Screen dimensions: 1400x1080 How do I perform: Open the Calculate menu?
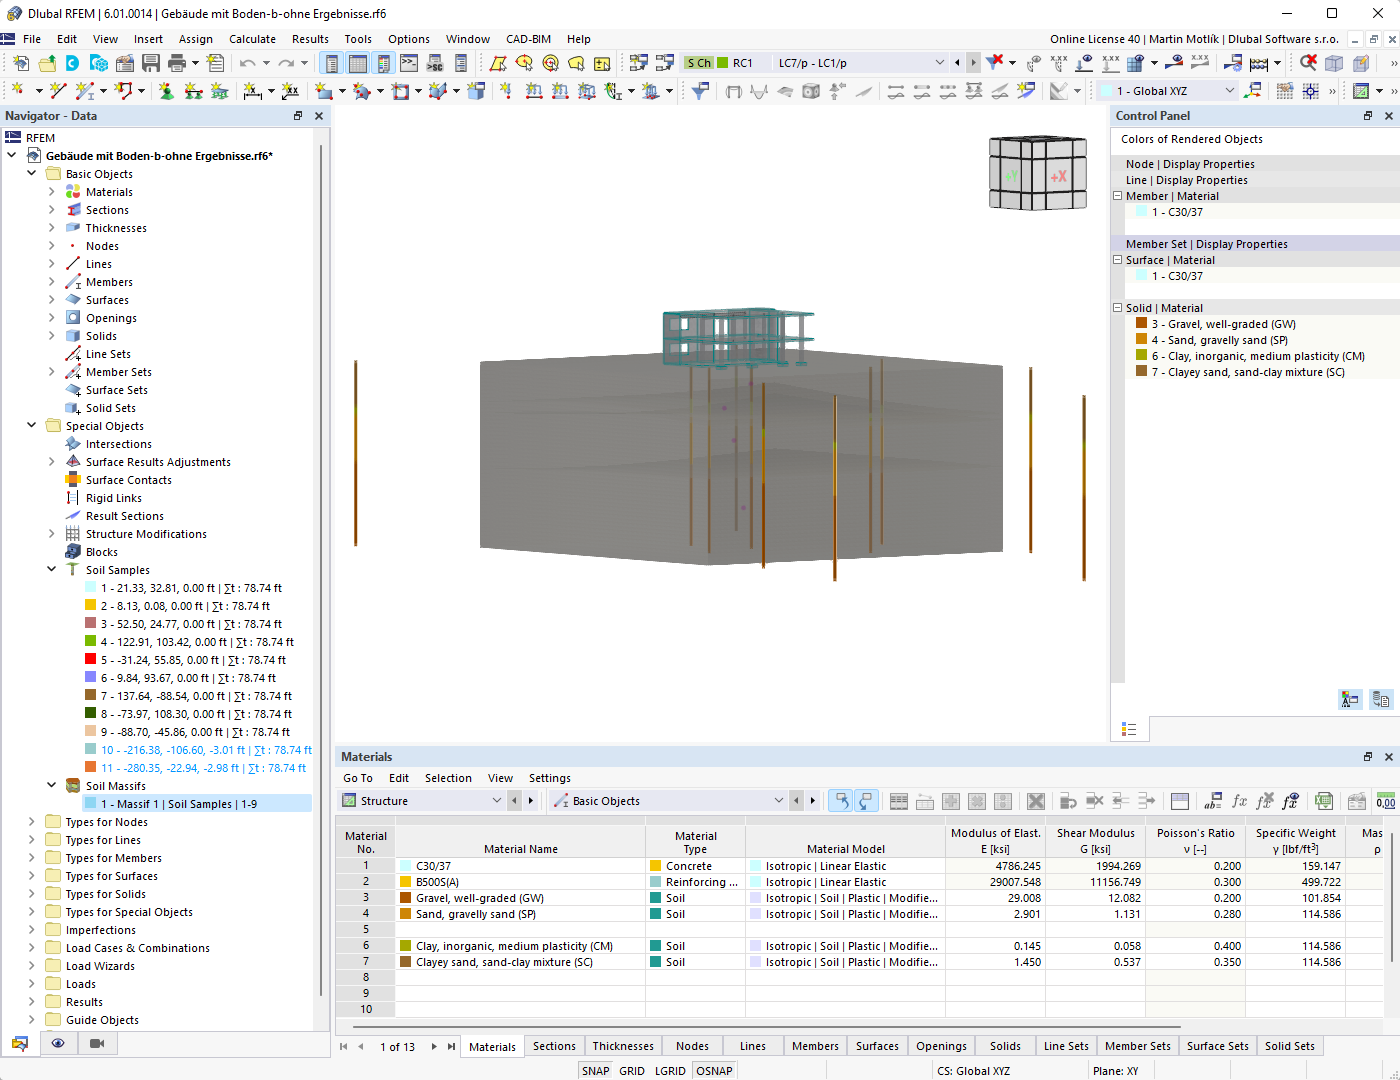pos(252,39)
